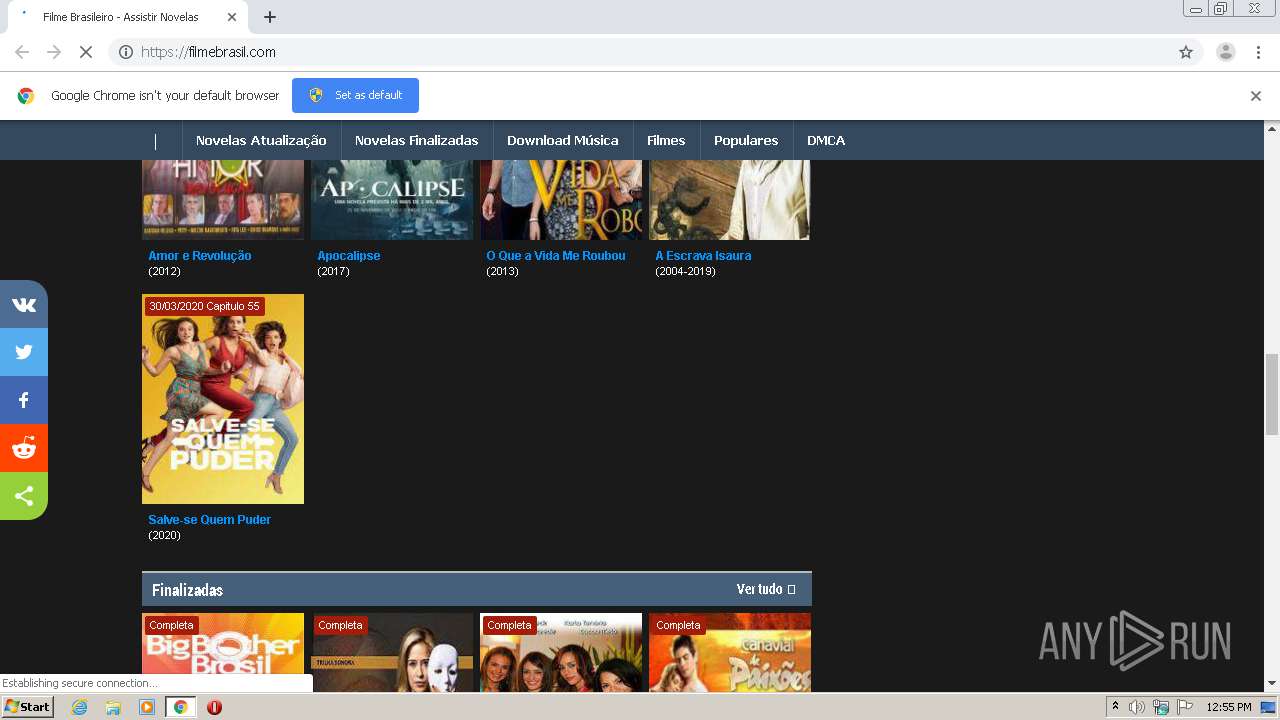The width and height of the screenshot is (1280, 720).
Task: Launch the media player from the taskbar
Action: (147, 707)
